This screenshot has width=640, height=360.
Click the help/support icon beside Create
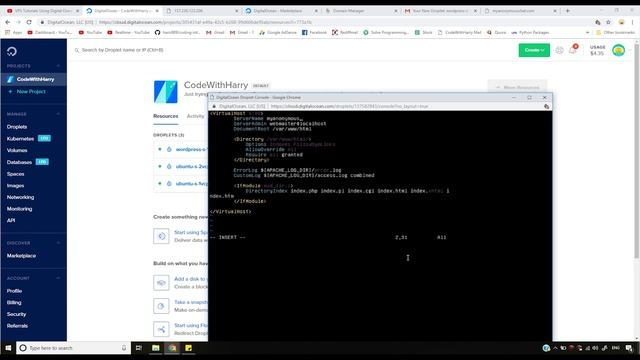pos(560,50)
